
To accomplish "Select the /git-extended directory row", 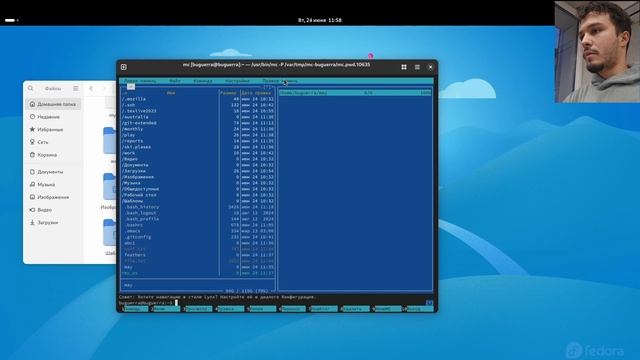I will tap(198, 123).
